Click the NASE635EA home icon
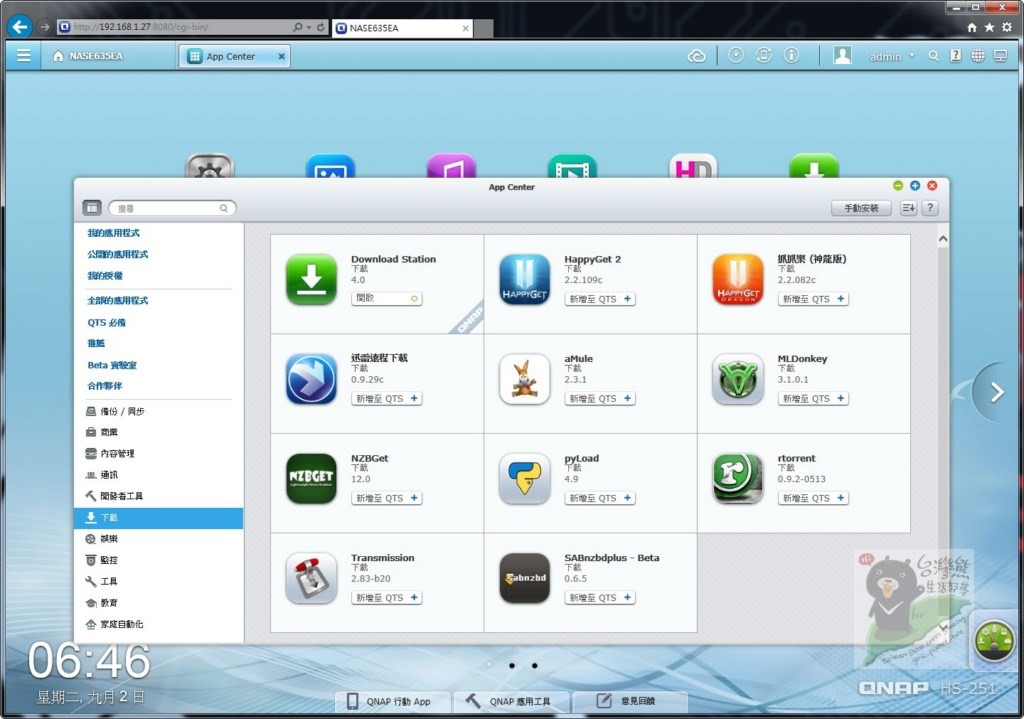 coord(58,56)
